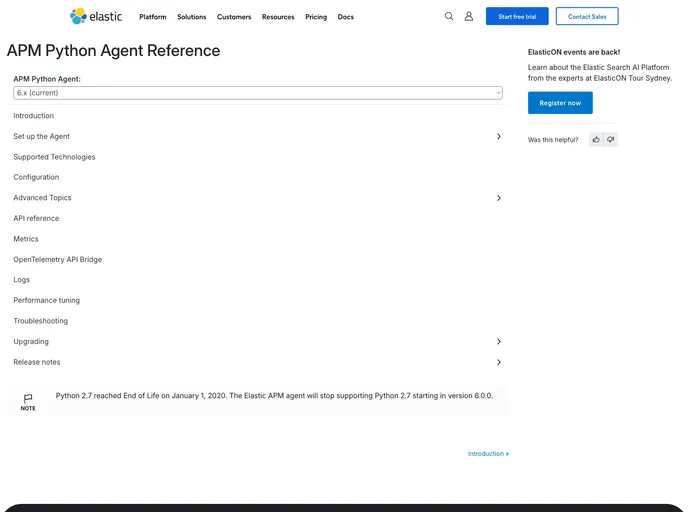Image resolution: width=688 pixels, height=512 pixels.
Task: Click the 'APM Python Agent Reference' title
Action: pos(113,50)
